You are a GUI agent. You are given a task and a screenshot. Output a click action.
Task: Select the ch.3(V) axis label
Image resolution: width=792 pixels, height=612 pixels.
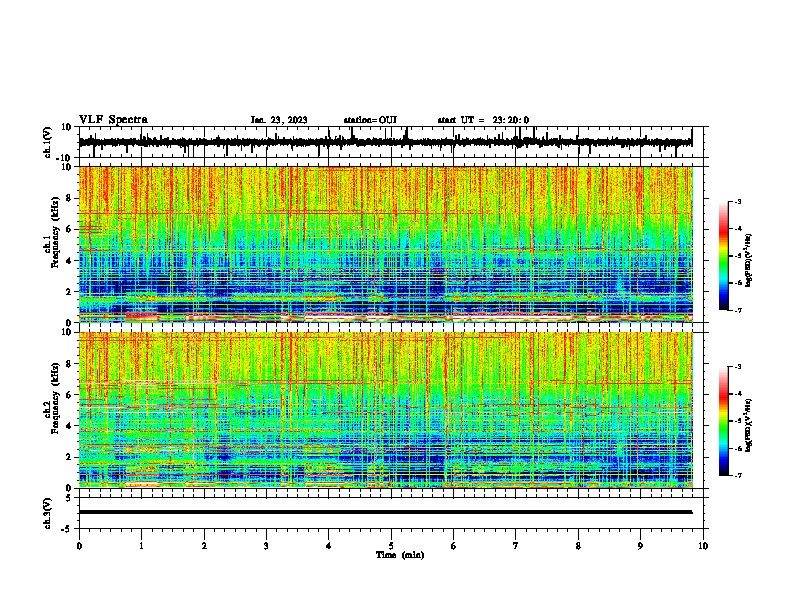(x=48, y=513)
